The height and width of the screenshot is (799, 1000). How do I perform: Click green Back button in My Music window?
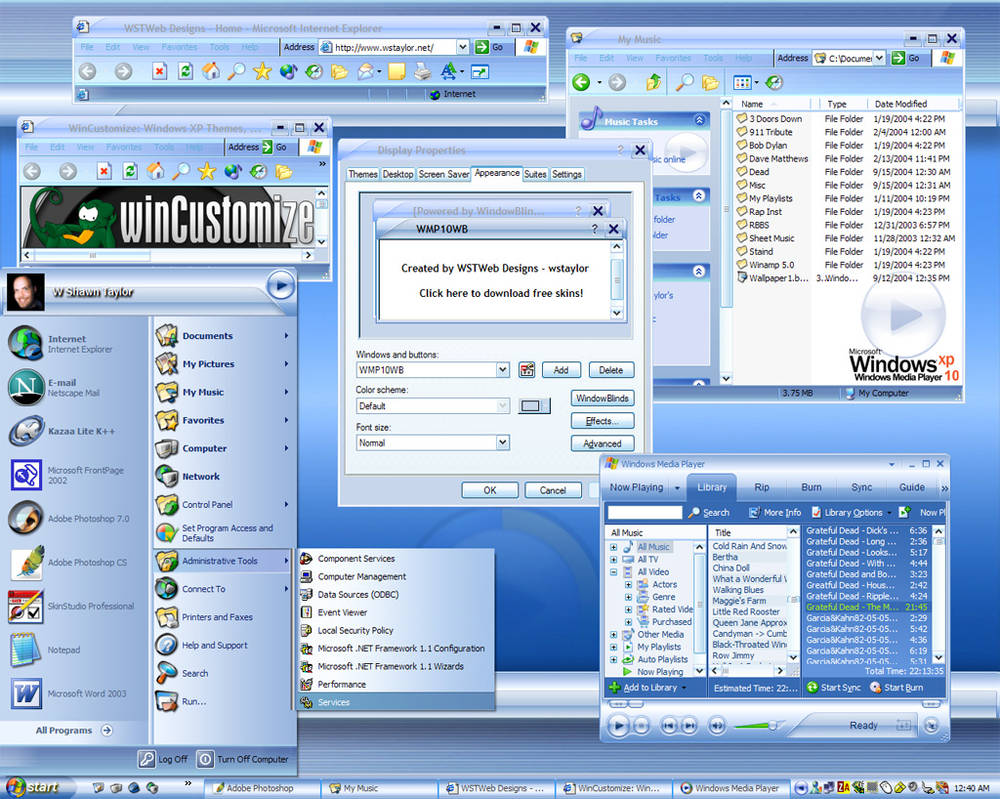point(581,82)
